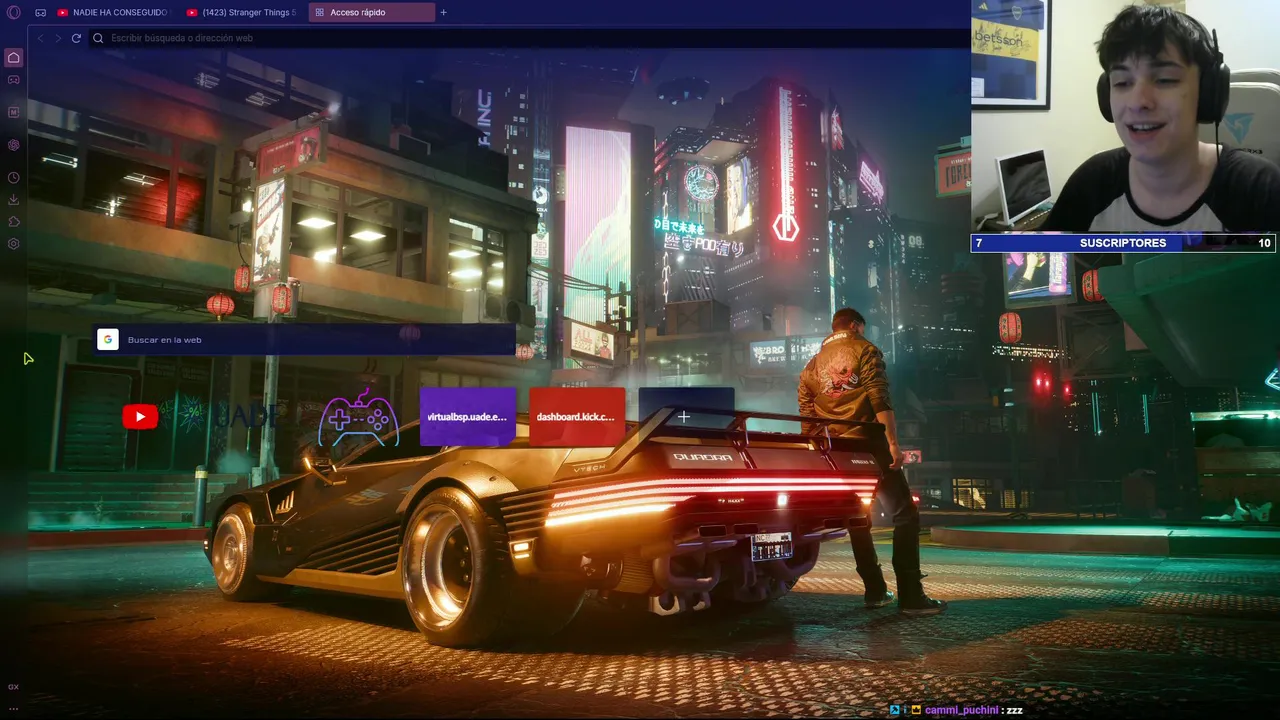Go forward with the forward arrow

pyautogui.click(x=58, y=38)
